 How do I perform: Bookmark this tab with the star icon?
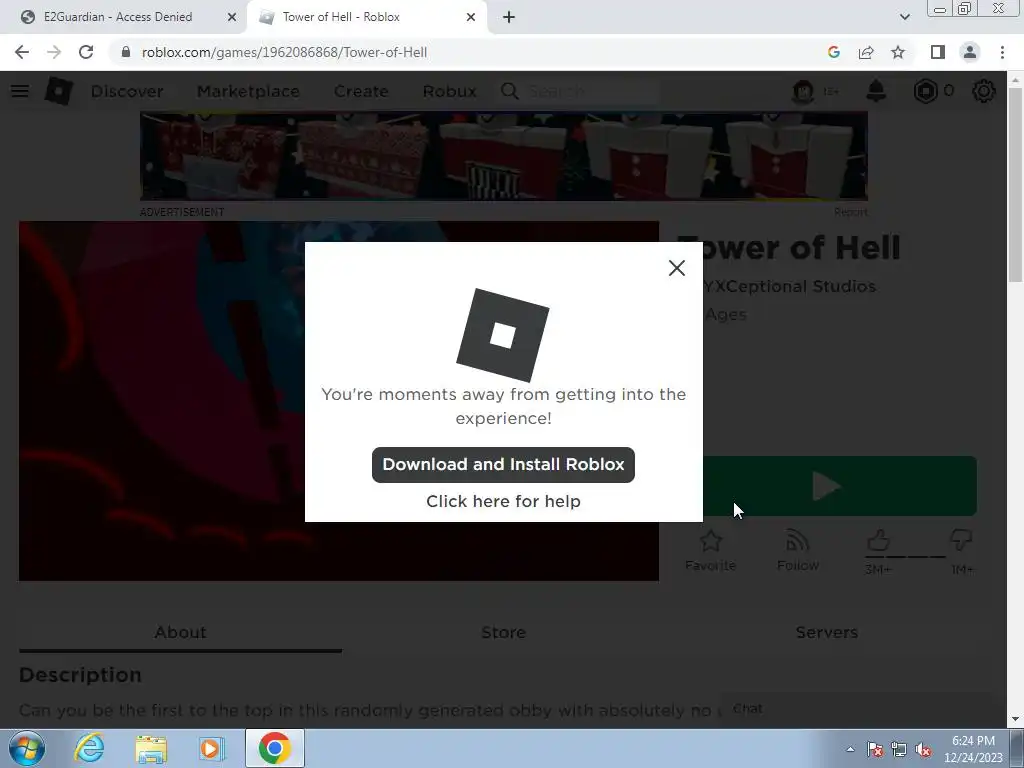point(898,52)
